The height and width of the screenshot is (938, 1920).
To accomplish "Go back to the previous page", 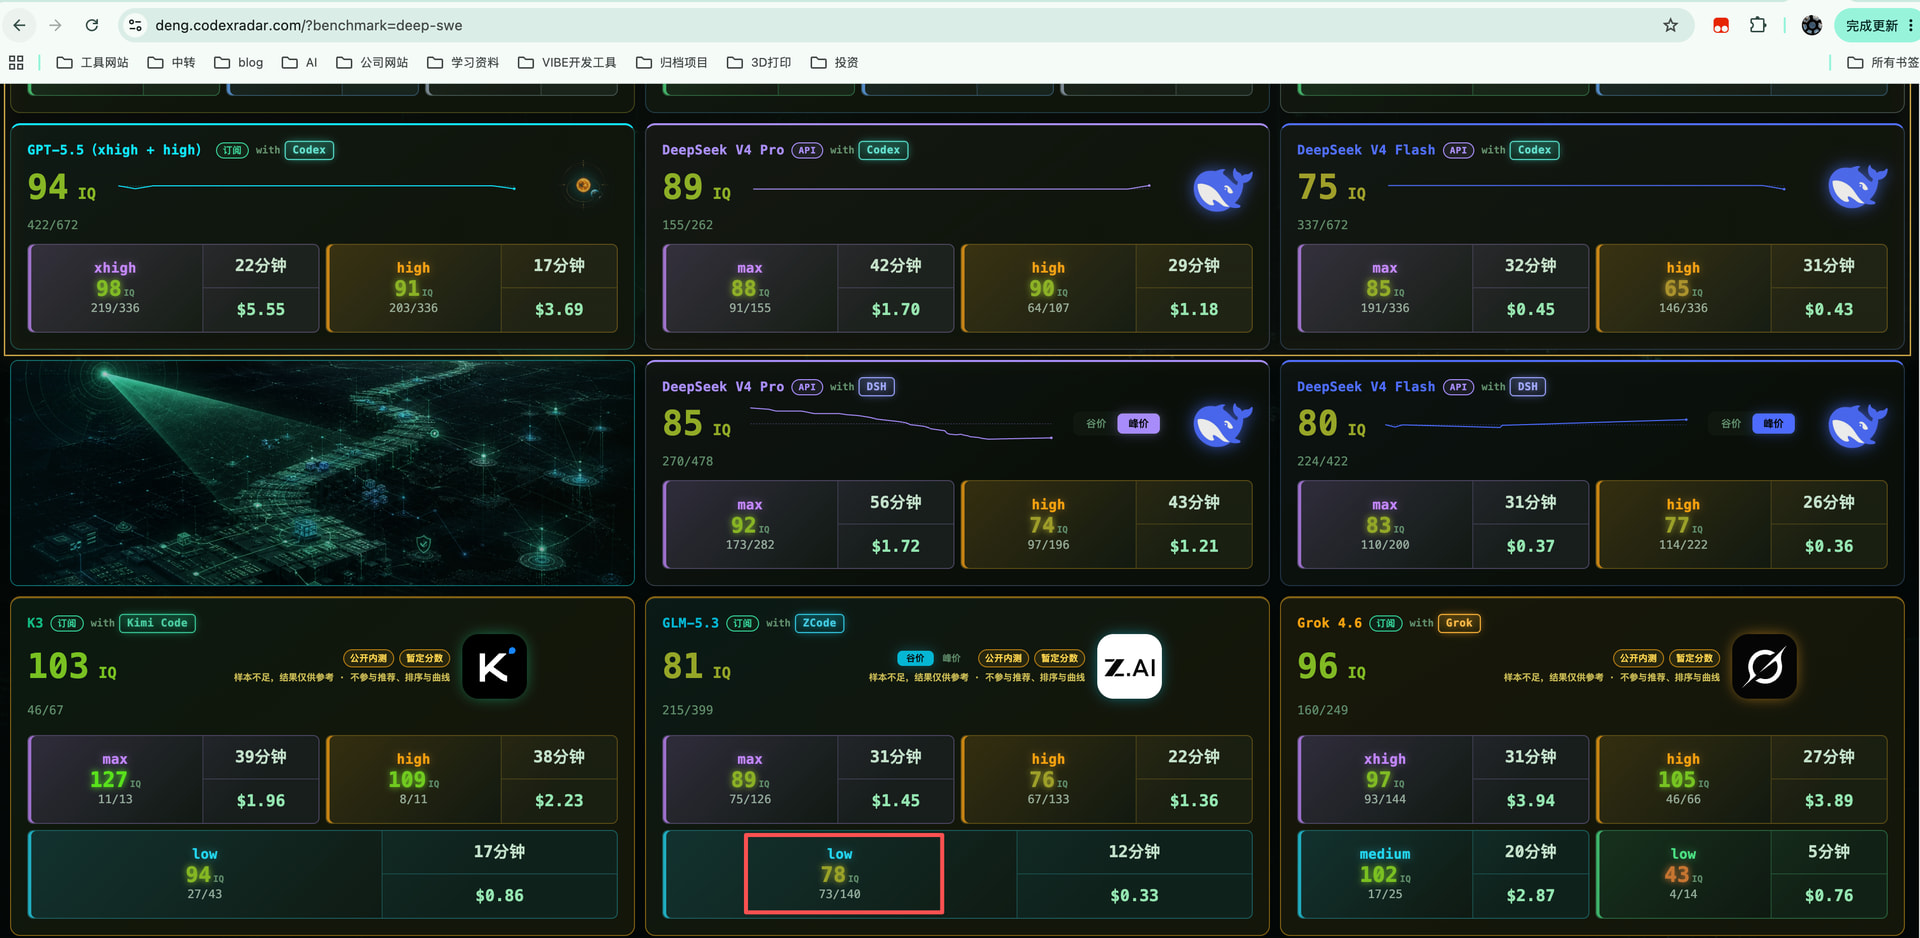I will click(20, 25).
